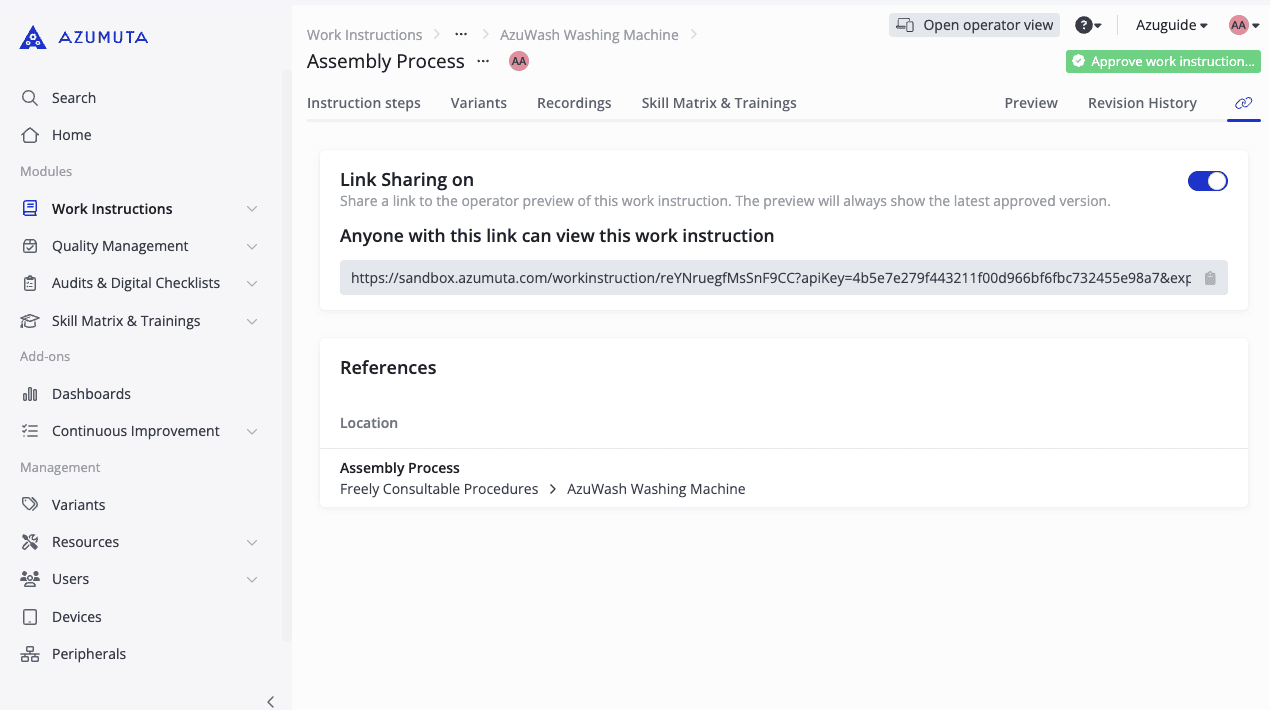Turn off the Link Sharing toggle
1270x710 pixels.
click(1207, 181)
